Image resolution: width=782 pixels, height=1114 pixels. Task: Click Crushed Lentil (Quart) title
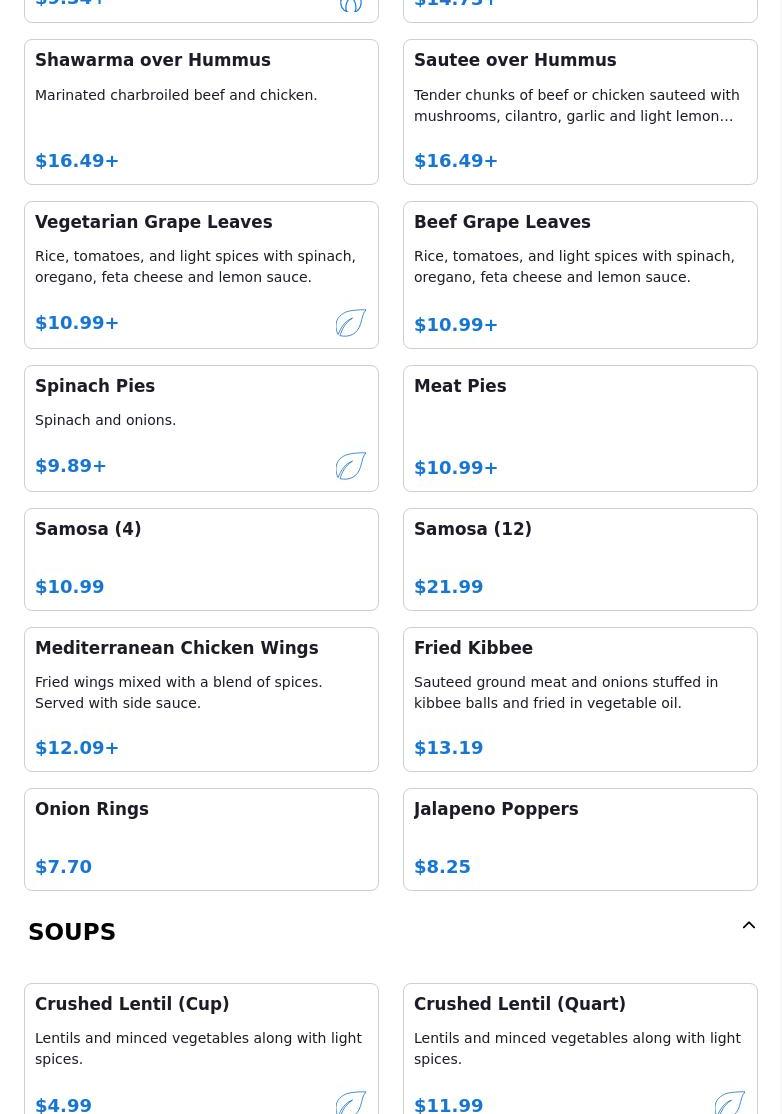tap(520, 1004)
